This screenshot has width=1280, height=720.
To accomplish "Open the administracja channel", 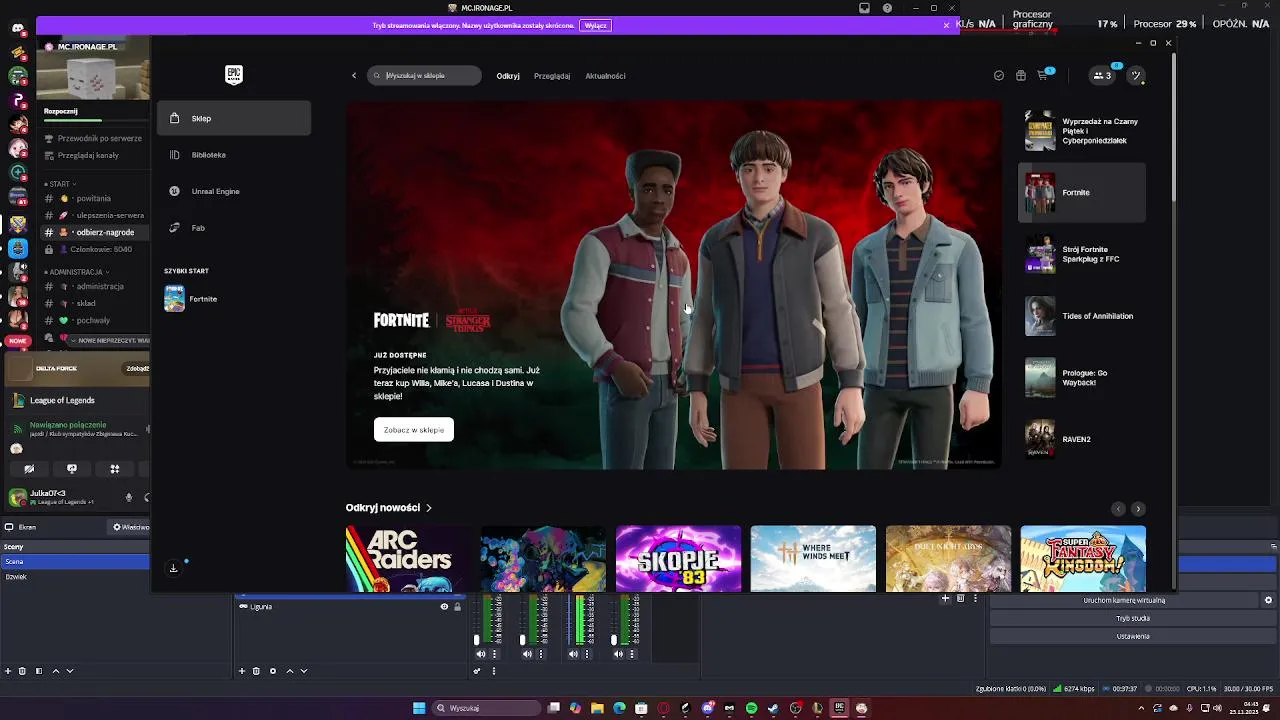I will (93, 286).
